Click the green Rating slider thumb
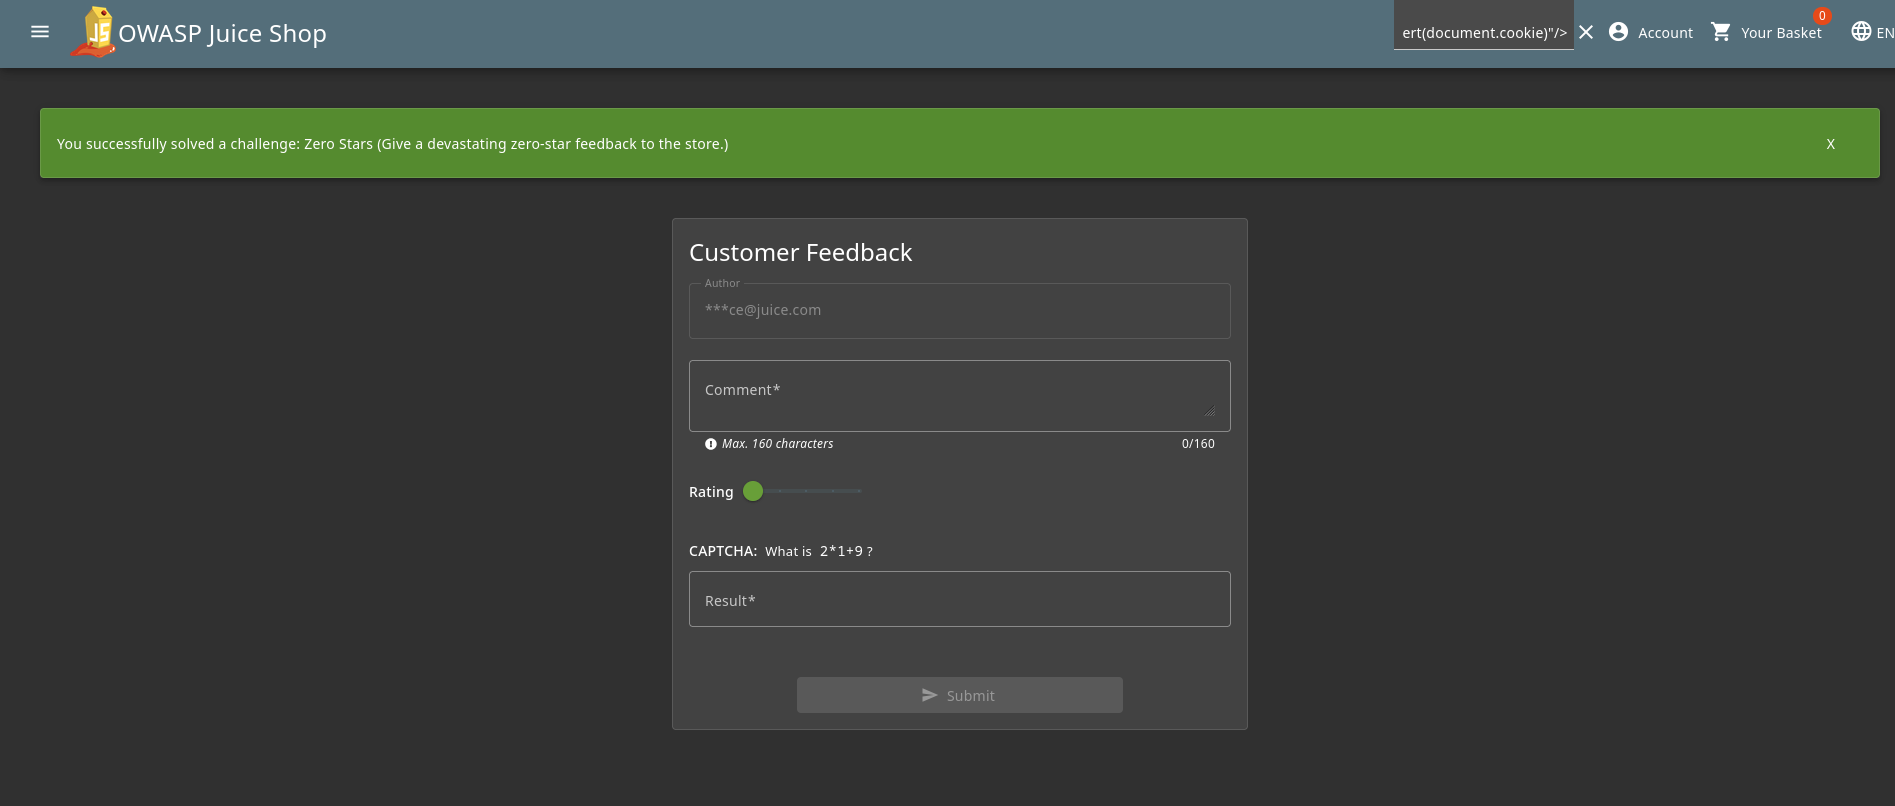 pos(753,491)
